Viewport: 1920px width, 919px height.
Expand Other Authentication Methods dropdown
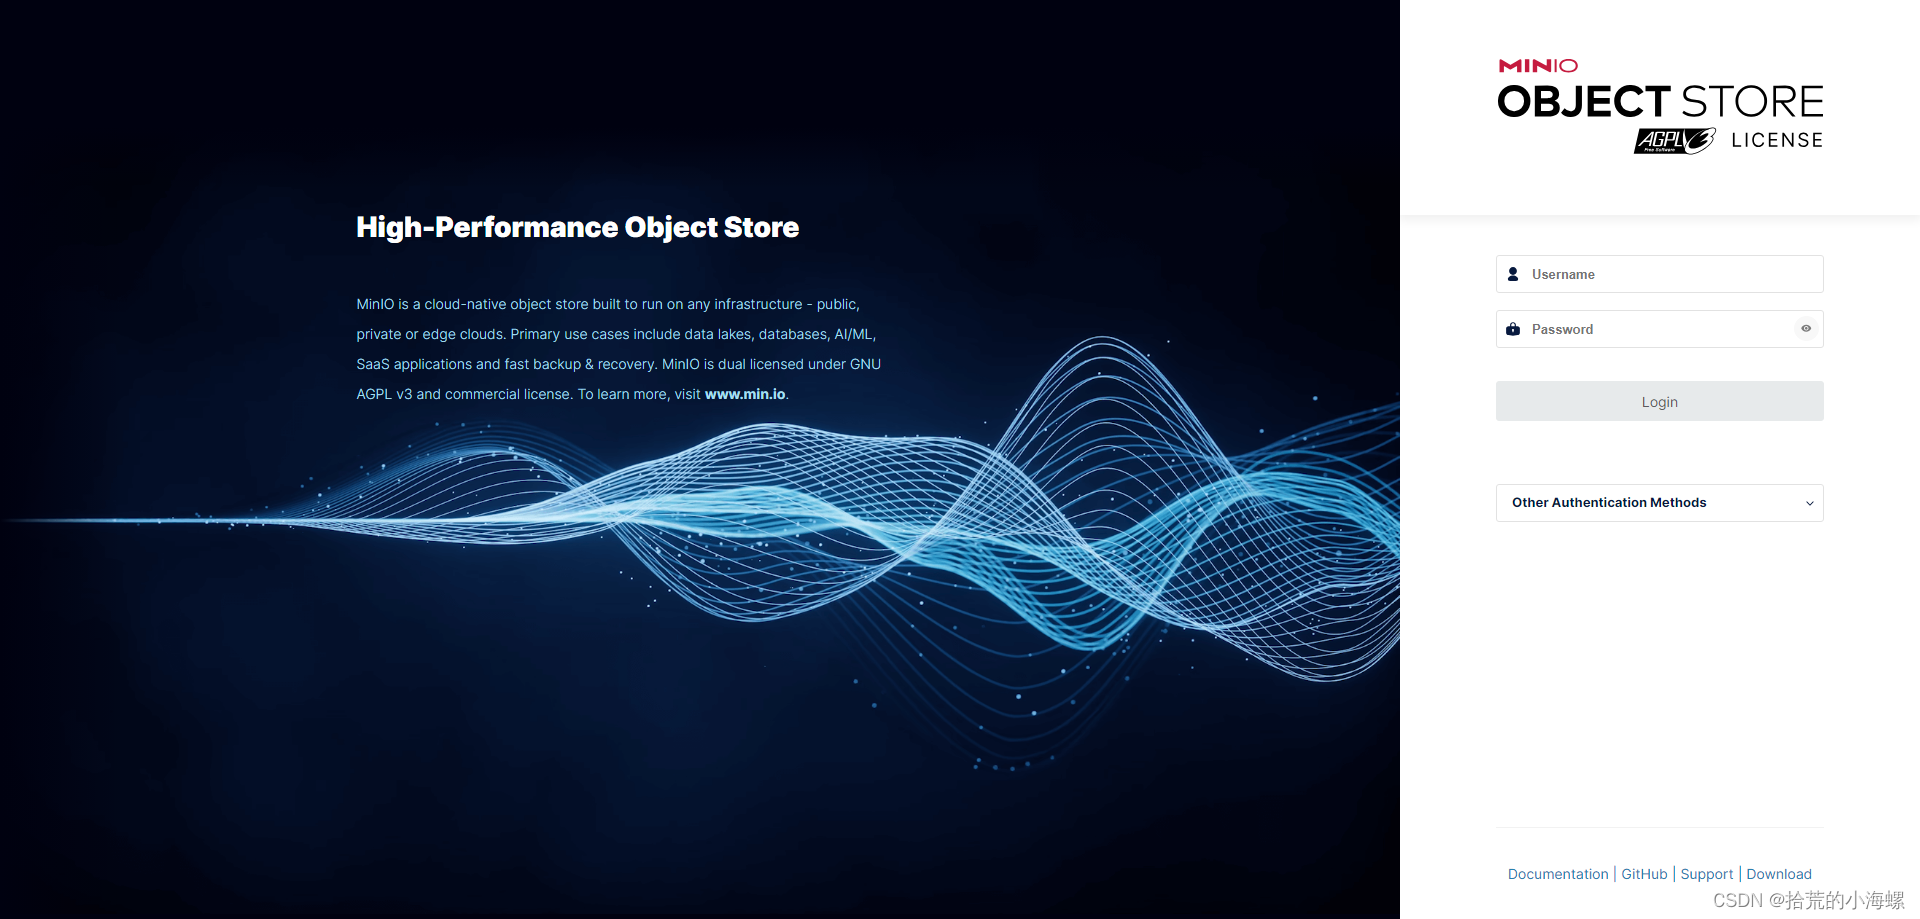(1659, 503)
